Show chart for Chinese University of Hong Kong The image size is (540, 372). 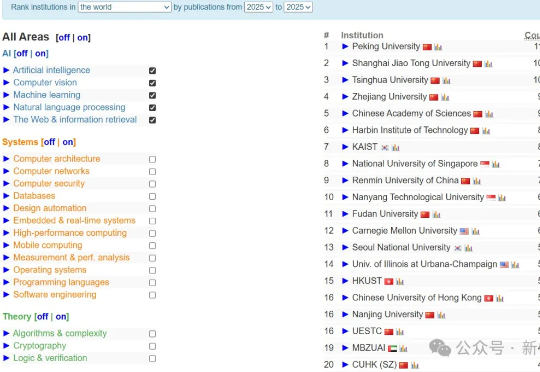click(x=500, y=298)
